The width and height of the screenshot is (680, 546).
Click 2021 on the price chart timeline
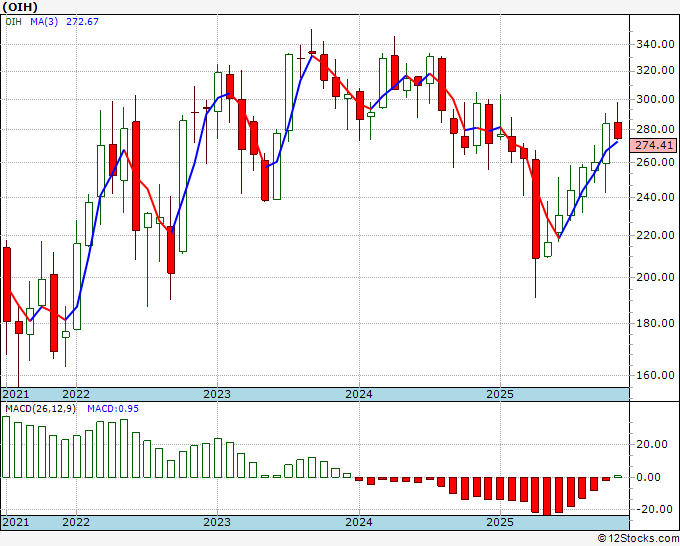click(16, 394)
